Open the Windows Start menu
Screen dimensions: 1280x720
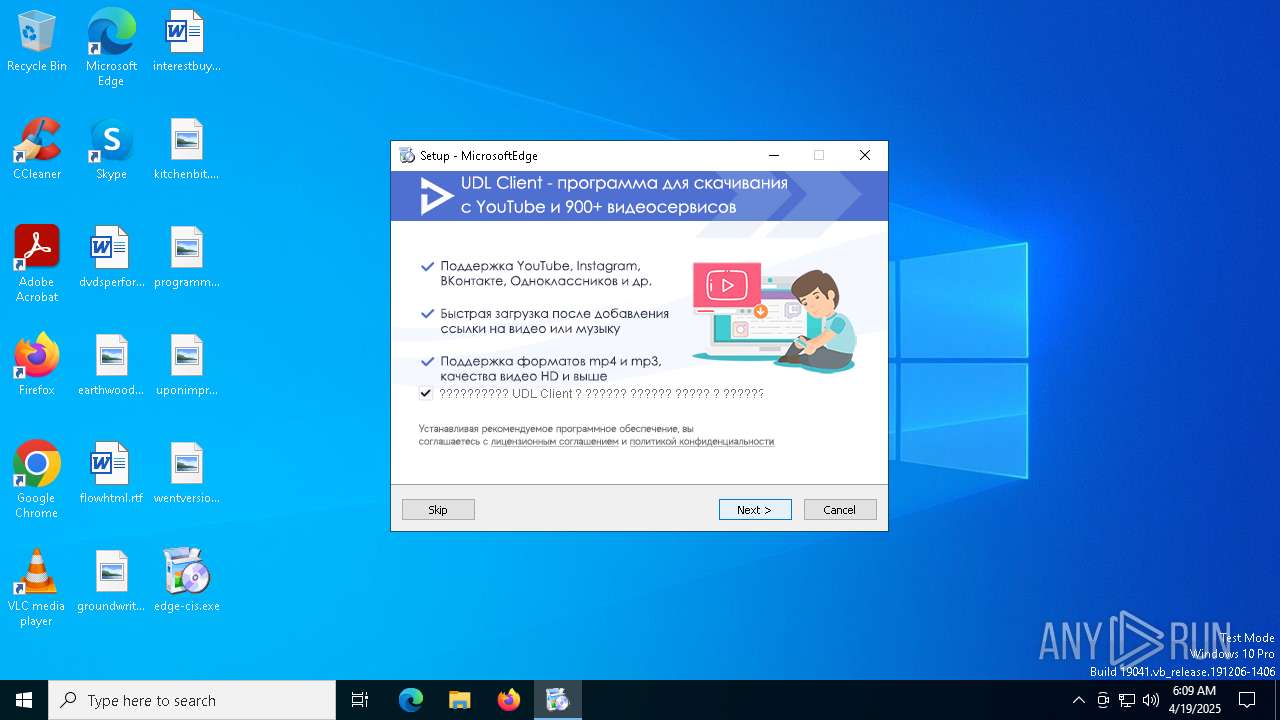24,700
